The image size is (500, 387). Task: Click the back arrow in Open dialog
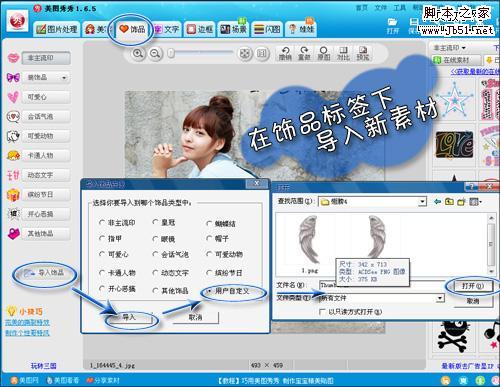(x=437, y=201)
